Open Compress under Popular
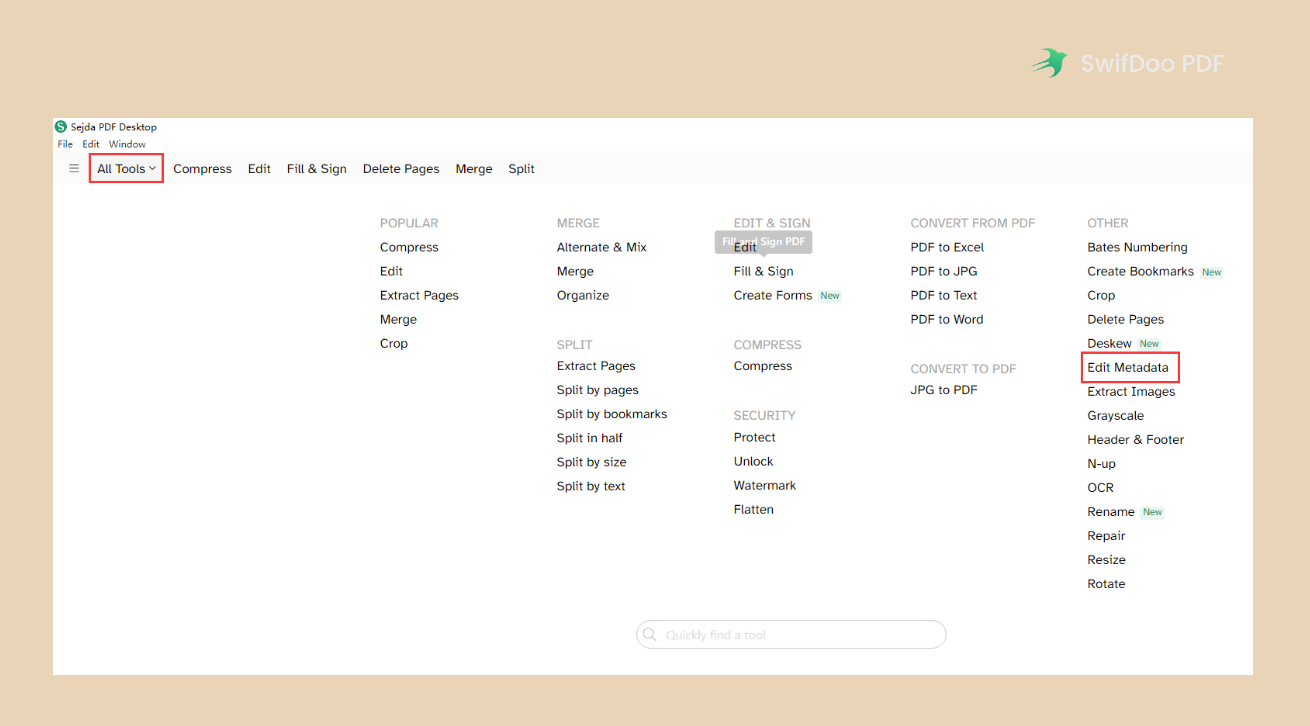This screenshot has height=726, width=1310. click(409, 247)
